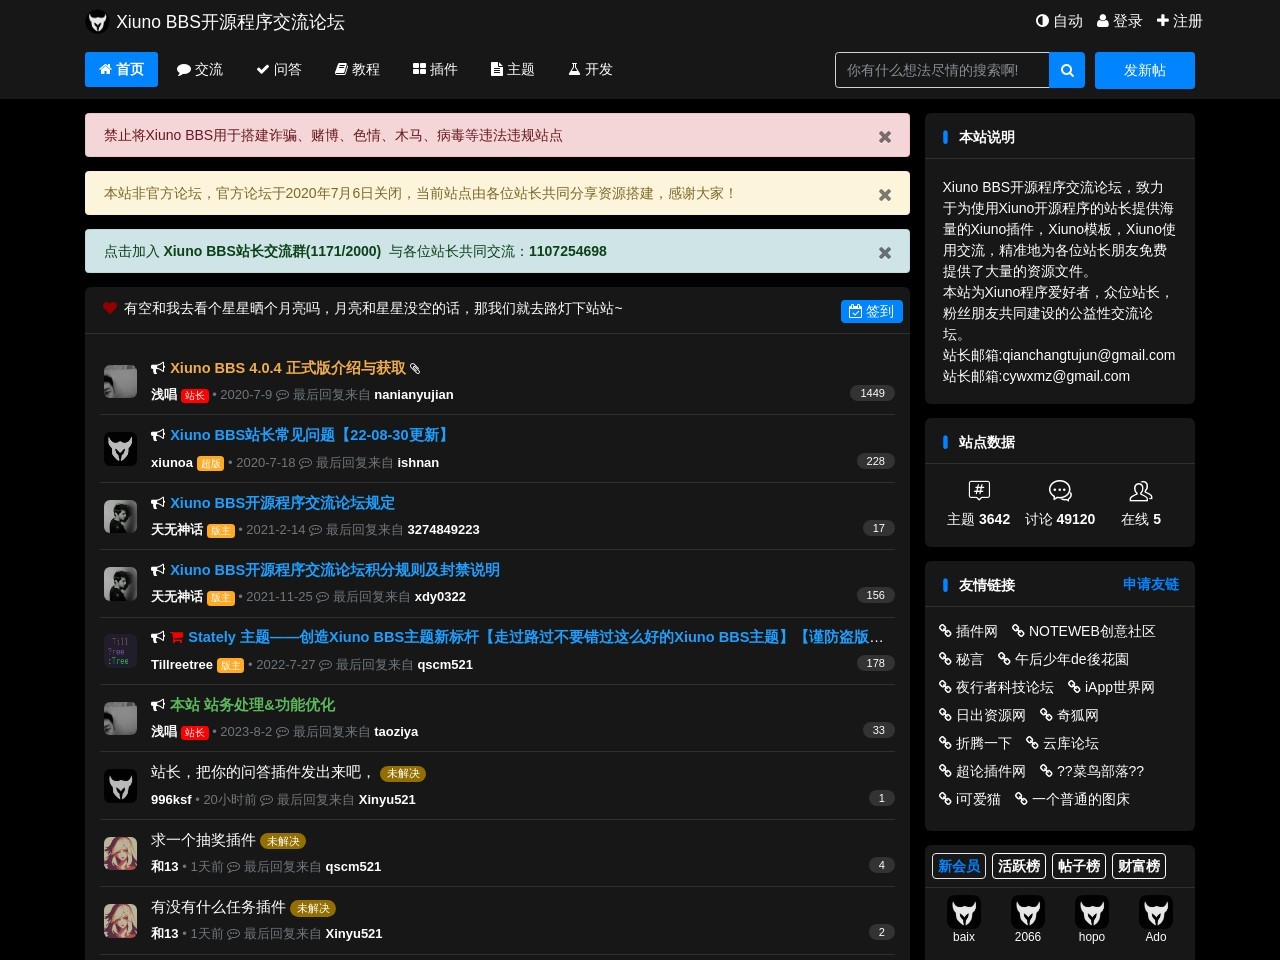Open friend link 夜行者科技论坛
This screenshot has width=1280, height=960.
[996, 687]
